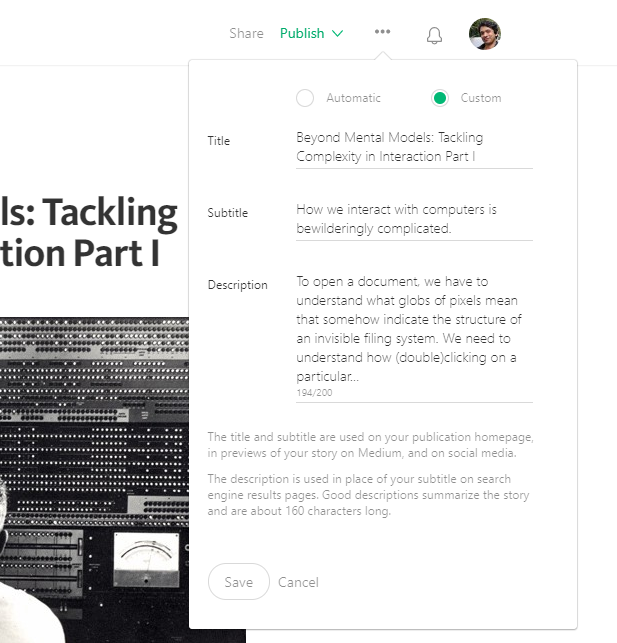
Task: Edit the Subtitle text field
Action: [414, 219]
